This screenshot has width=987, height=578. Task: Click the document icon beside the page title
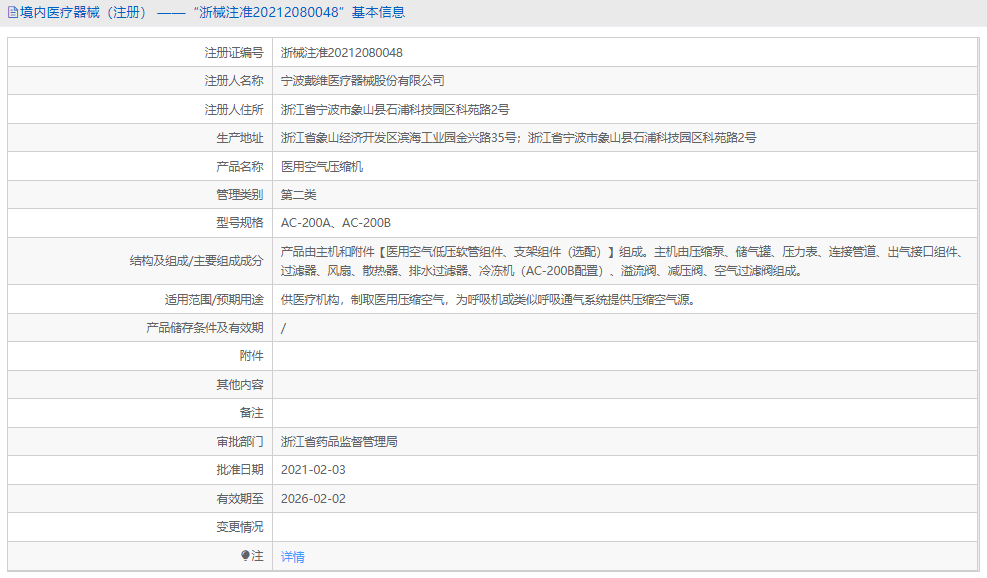[x=12, y=11]
